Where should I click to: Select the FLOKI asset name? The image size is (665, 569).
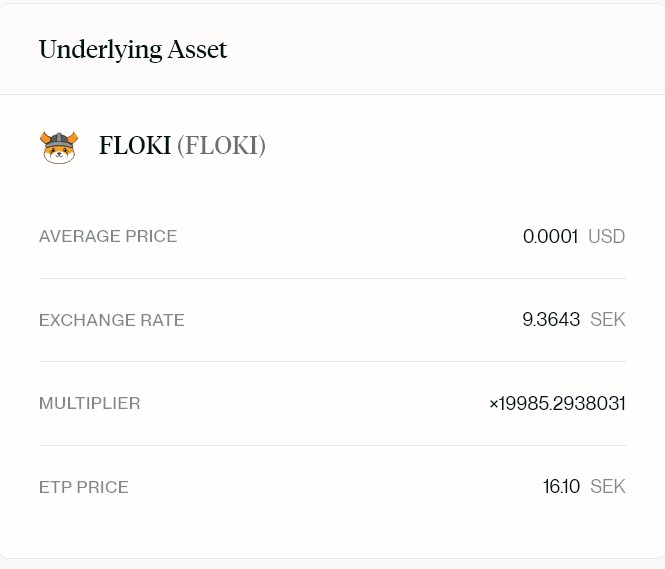[x=135, y=146]
